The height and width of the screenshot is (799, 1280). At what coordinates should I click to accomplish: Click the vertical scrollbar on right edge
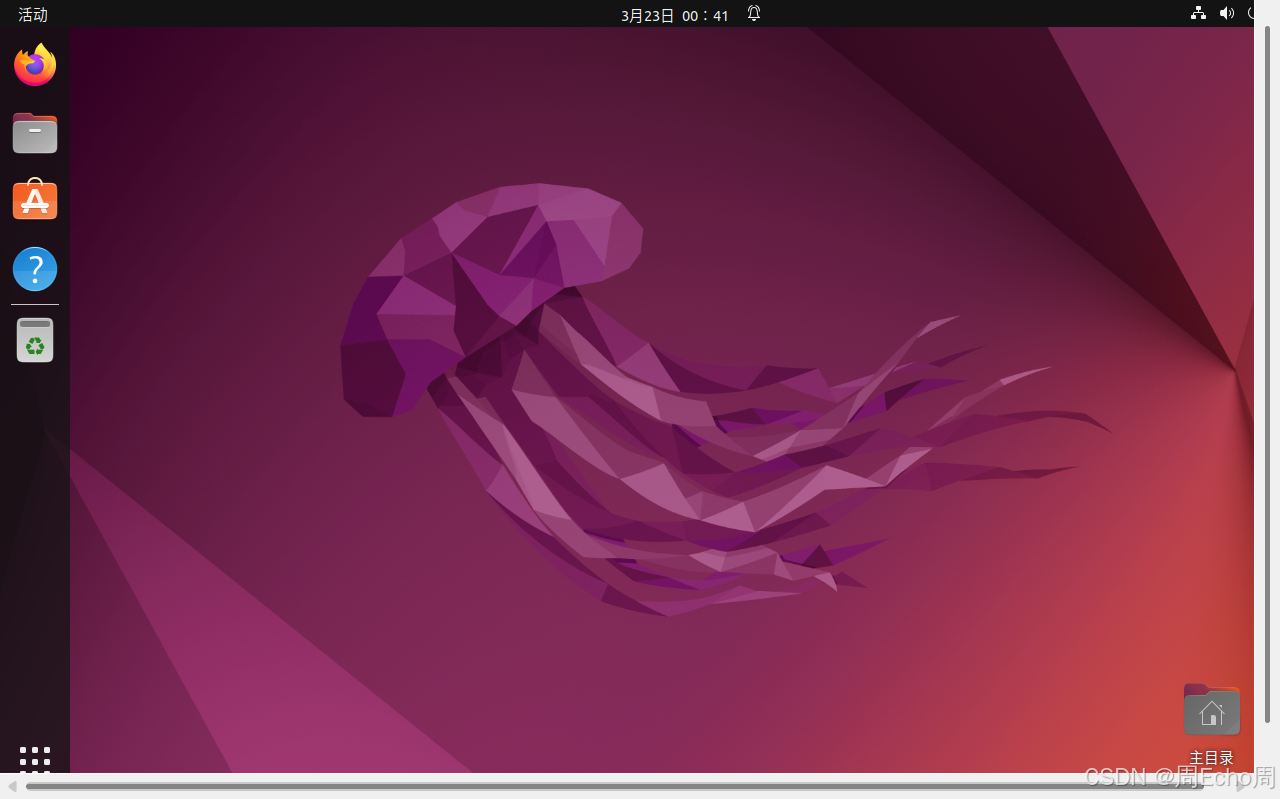click(x=1267, y=373)
